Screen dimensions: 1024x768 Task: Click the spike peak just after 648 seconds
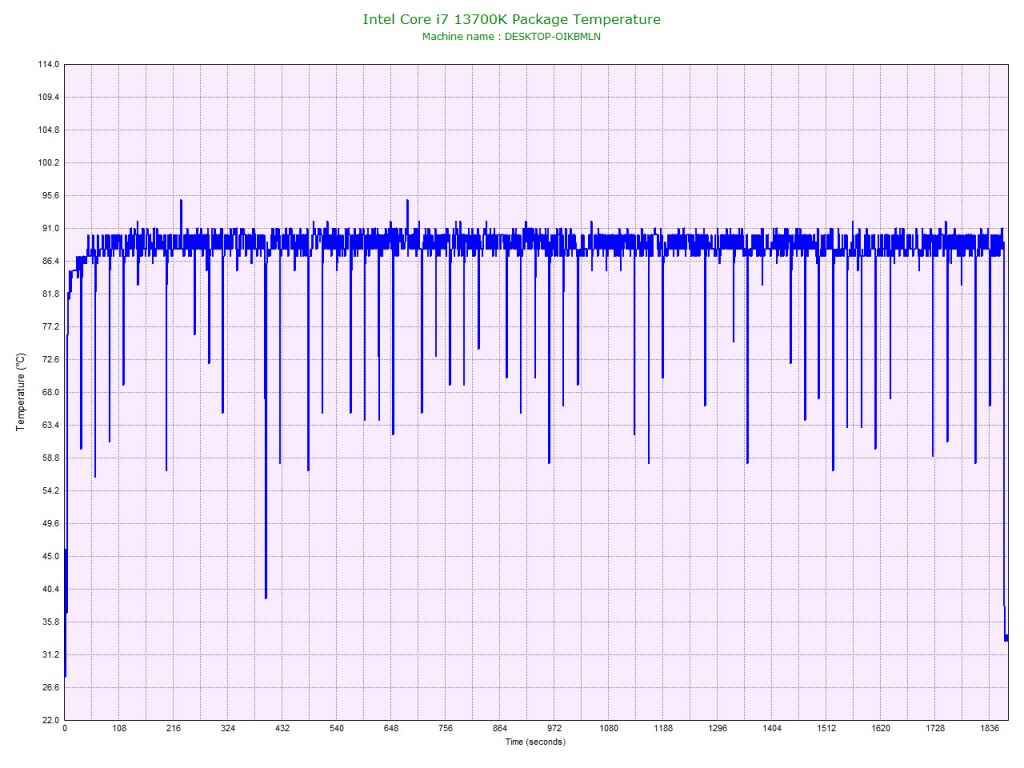407,201
